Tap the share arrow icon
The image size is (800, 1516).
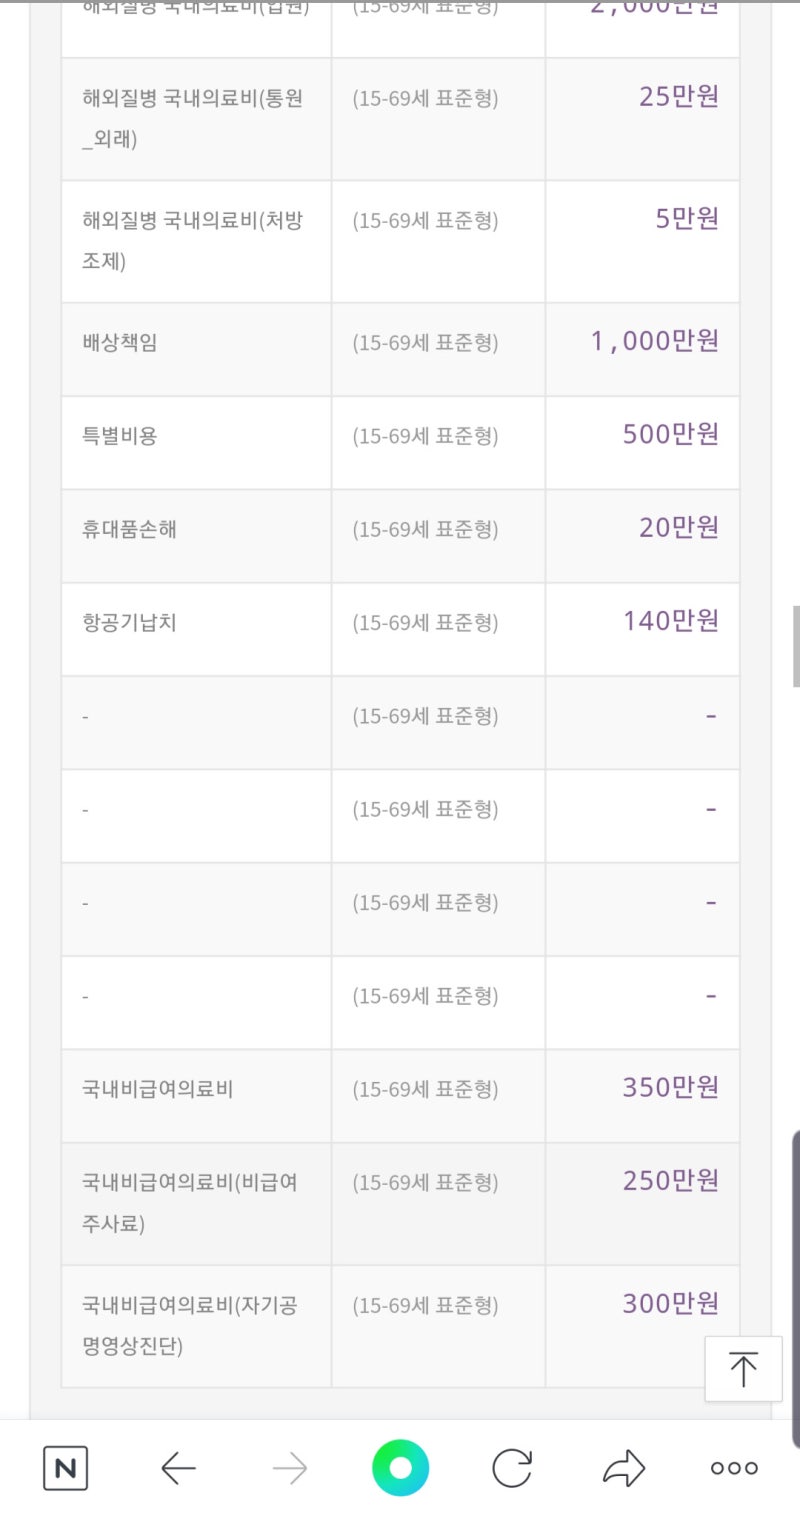[x=625, y=1469]
